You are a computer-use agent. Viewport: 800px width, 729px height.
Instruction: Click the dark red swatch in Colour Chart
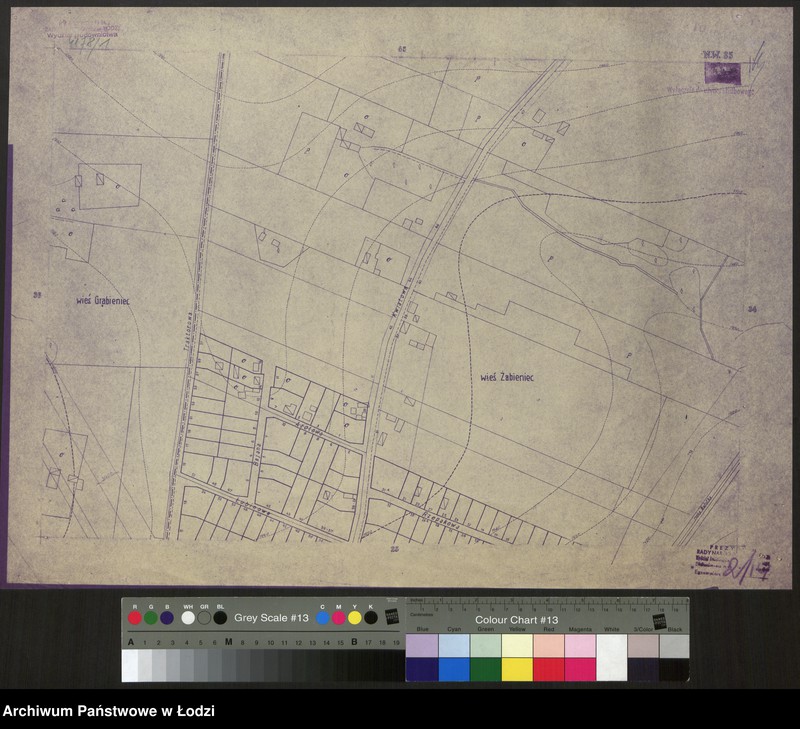click(x=548, y=669)
